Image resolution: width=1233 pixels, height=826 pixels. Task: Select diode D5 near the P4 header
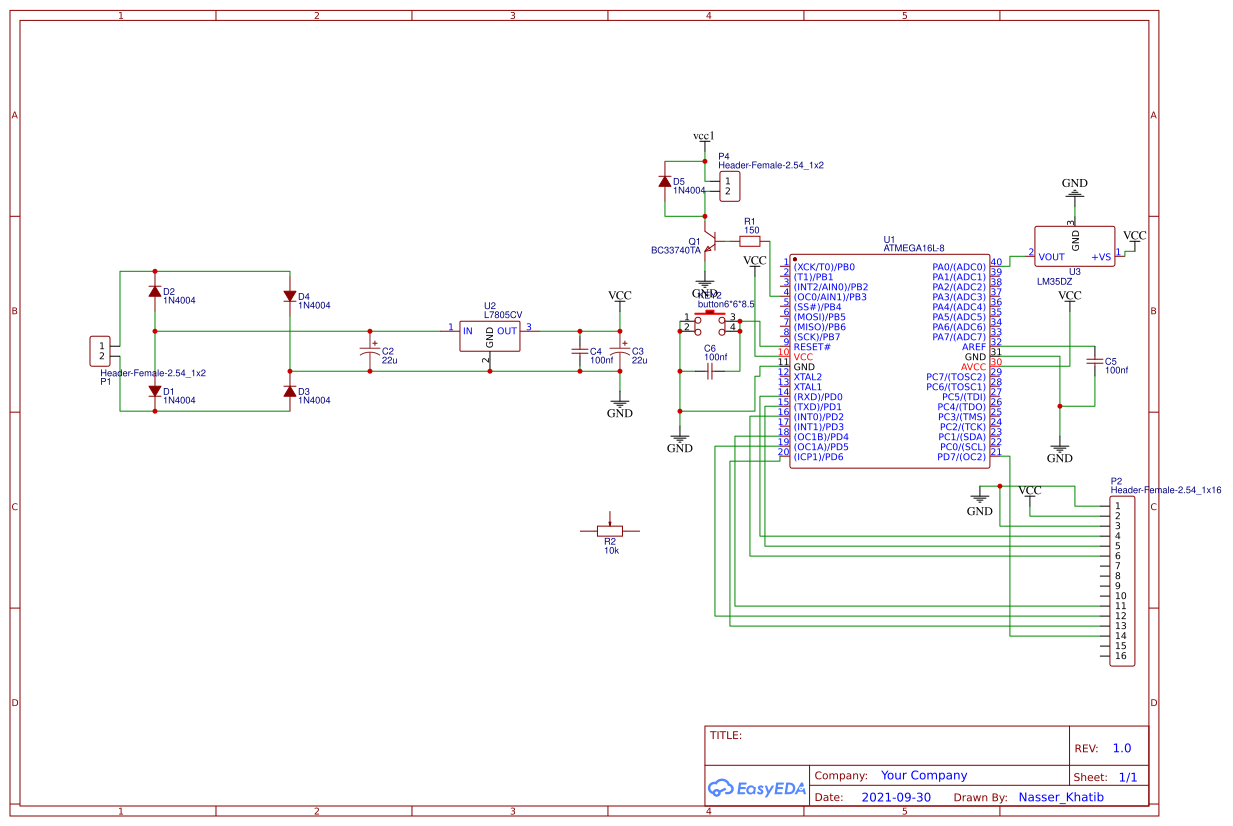pyautogui.click(x=666, y=183)
